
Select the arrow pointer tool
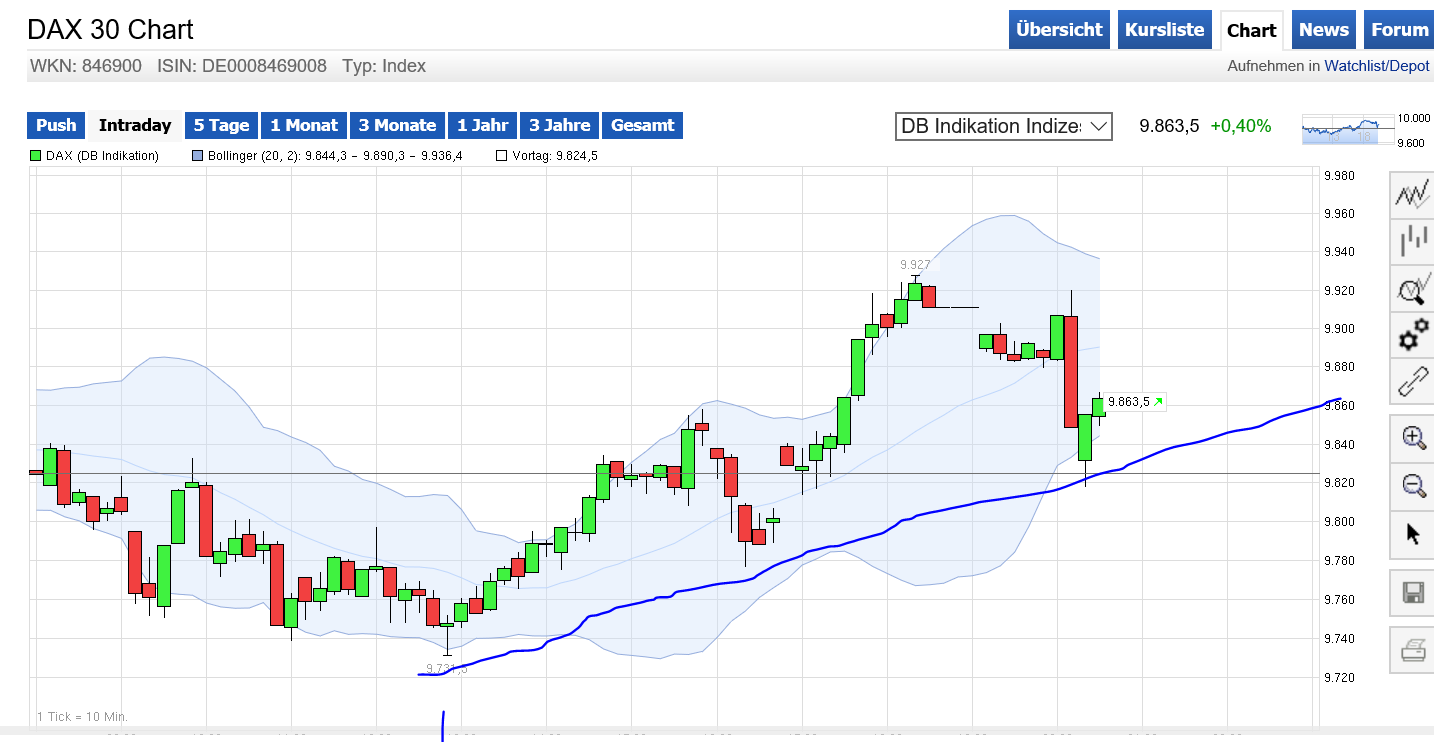(x=1412, y=533)
